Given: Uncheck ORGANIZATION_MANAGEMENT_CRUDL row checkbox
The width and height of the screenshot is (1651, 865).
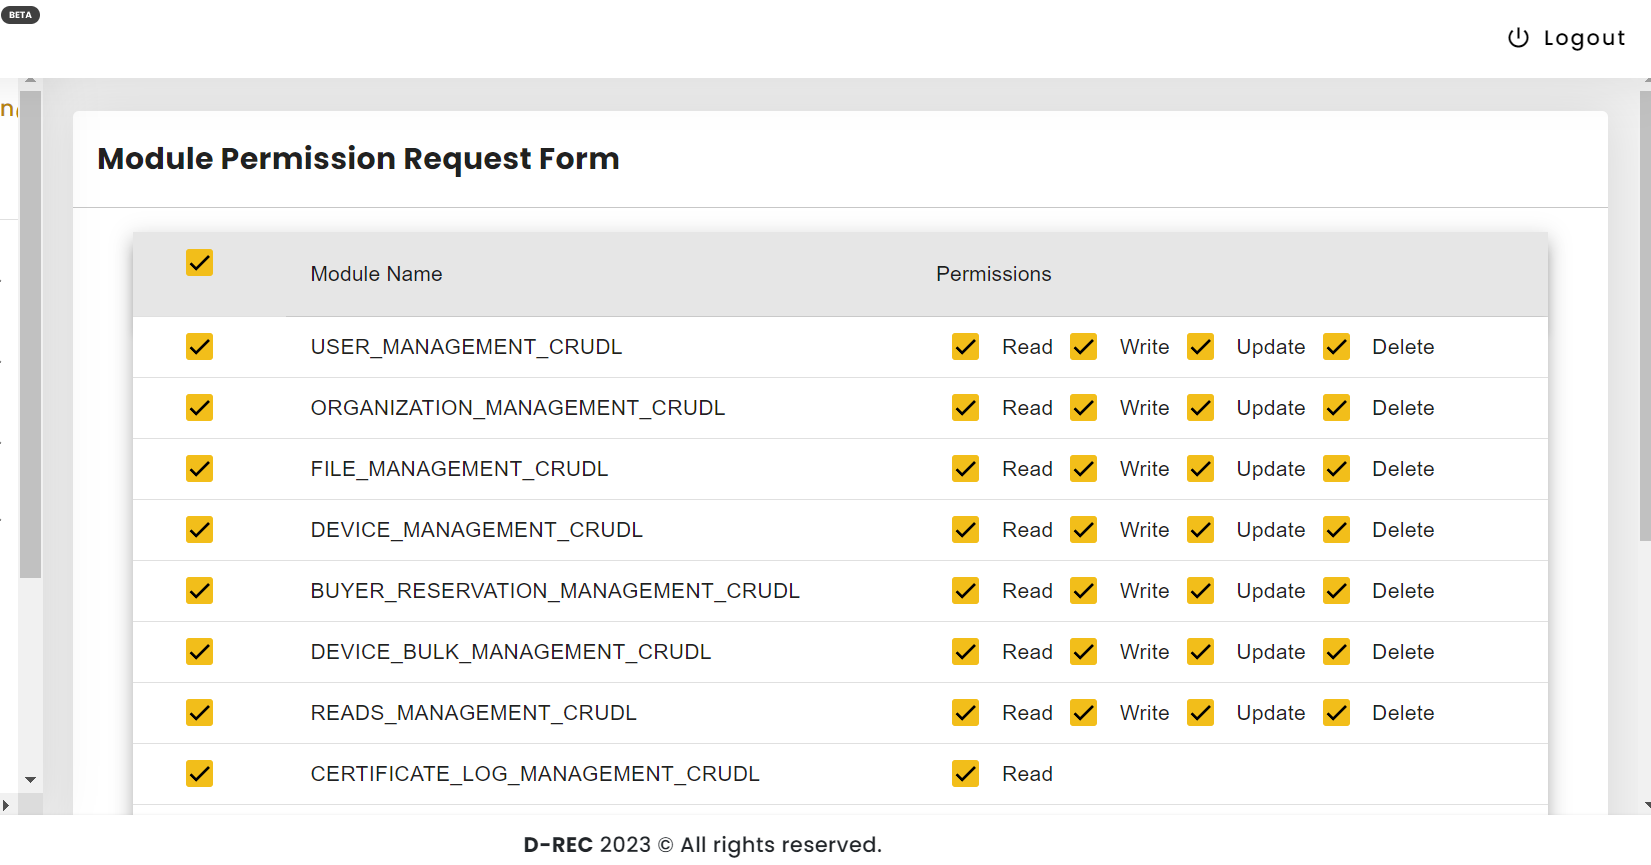Looking at the screenshot, I should click(x=199, y=408).
